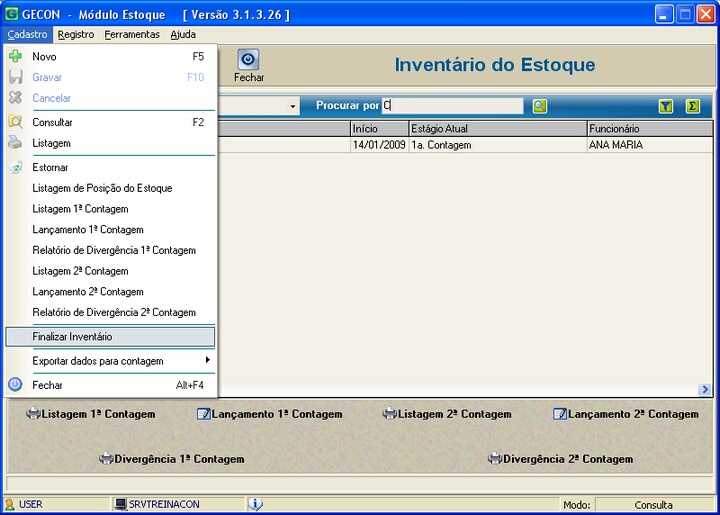This screenshot has height=515, width=720.
Task: Click the green plus Novo icon
Action: 15,56
